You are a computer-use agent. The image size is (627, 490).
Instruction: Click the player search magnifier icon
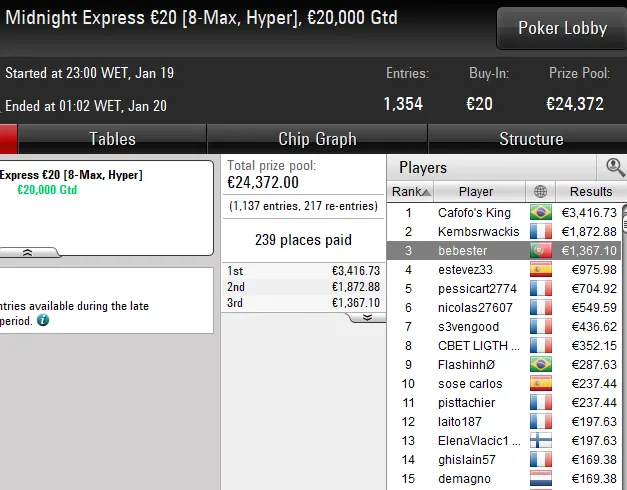(x=615, y=167)
